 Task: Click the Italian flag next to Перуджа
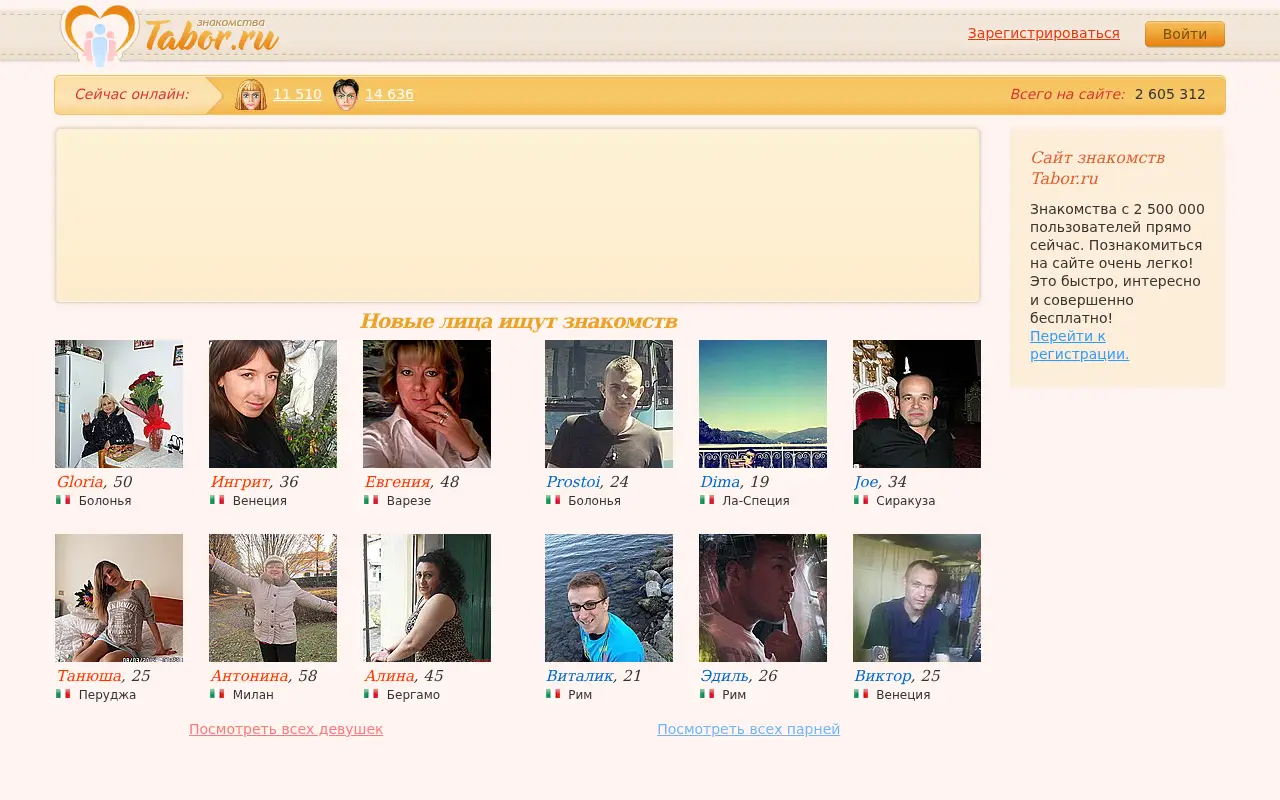pos(63,694)
